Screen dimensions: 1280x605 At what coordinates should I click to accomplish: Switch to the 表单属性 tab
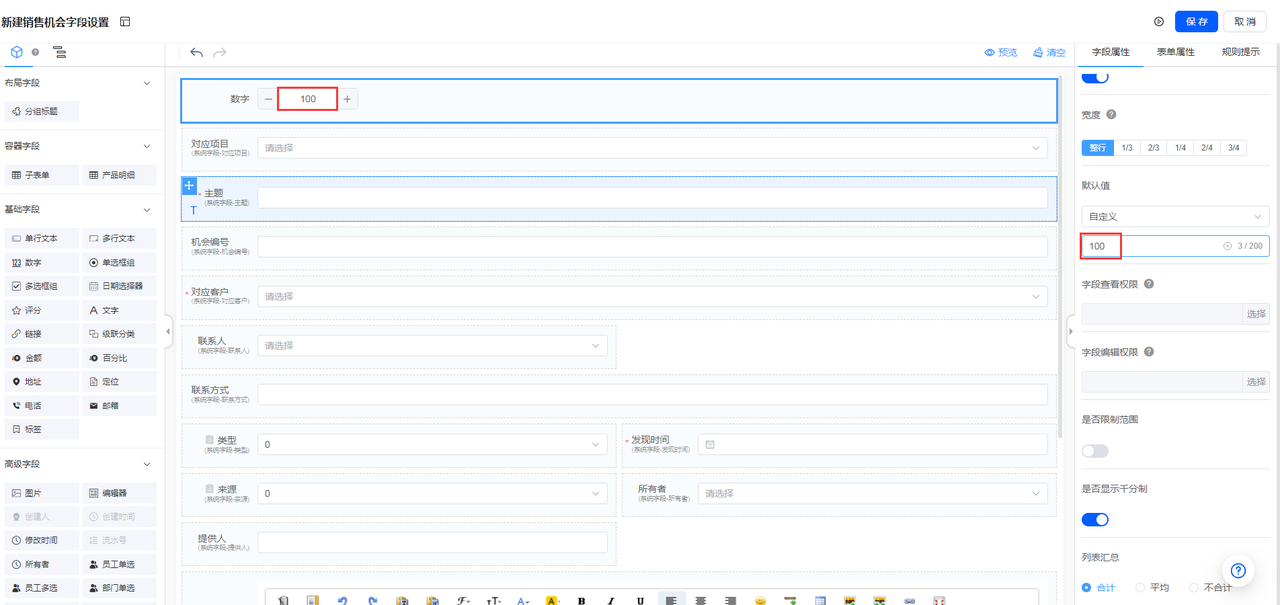click(1175, 52)
